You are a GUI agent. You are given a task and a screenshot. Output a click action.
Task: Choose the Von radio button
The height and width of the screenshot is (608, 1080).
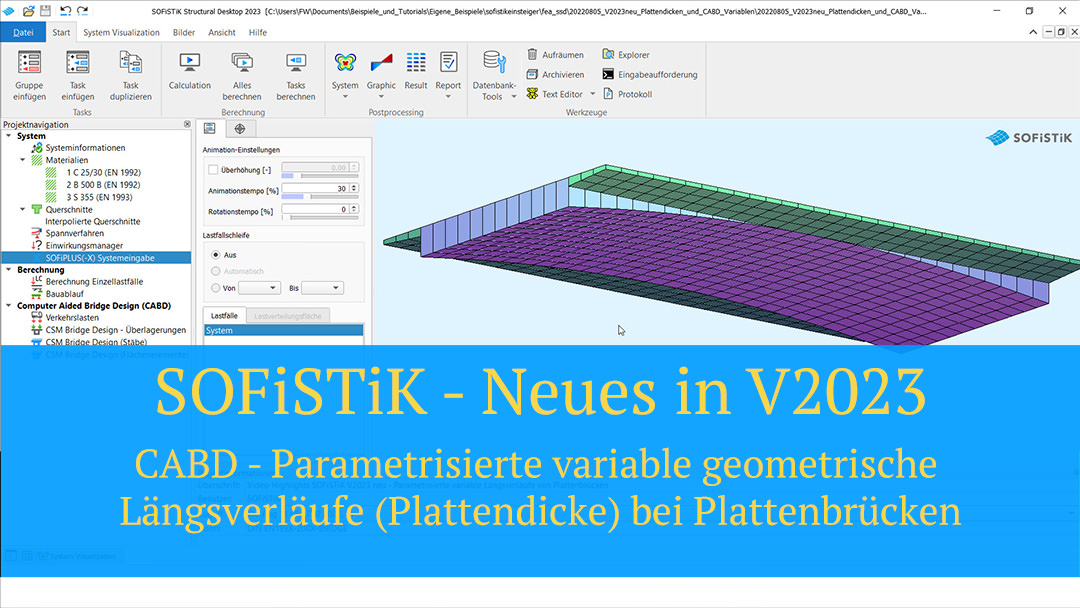[216, 288]
